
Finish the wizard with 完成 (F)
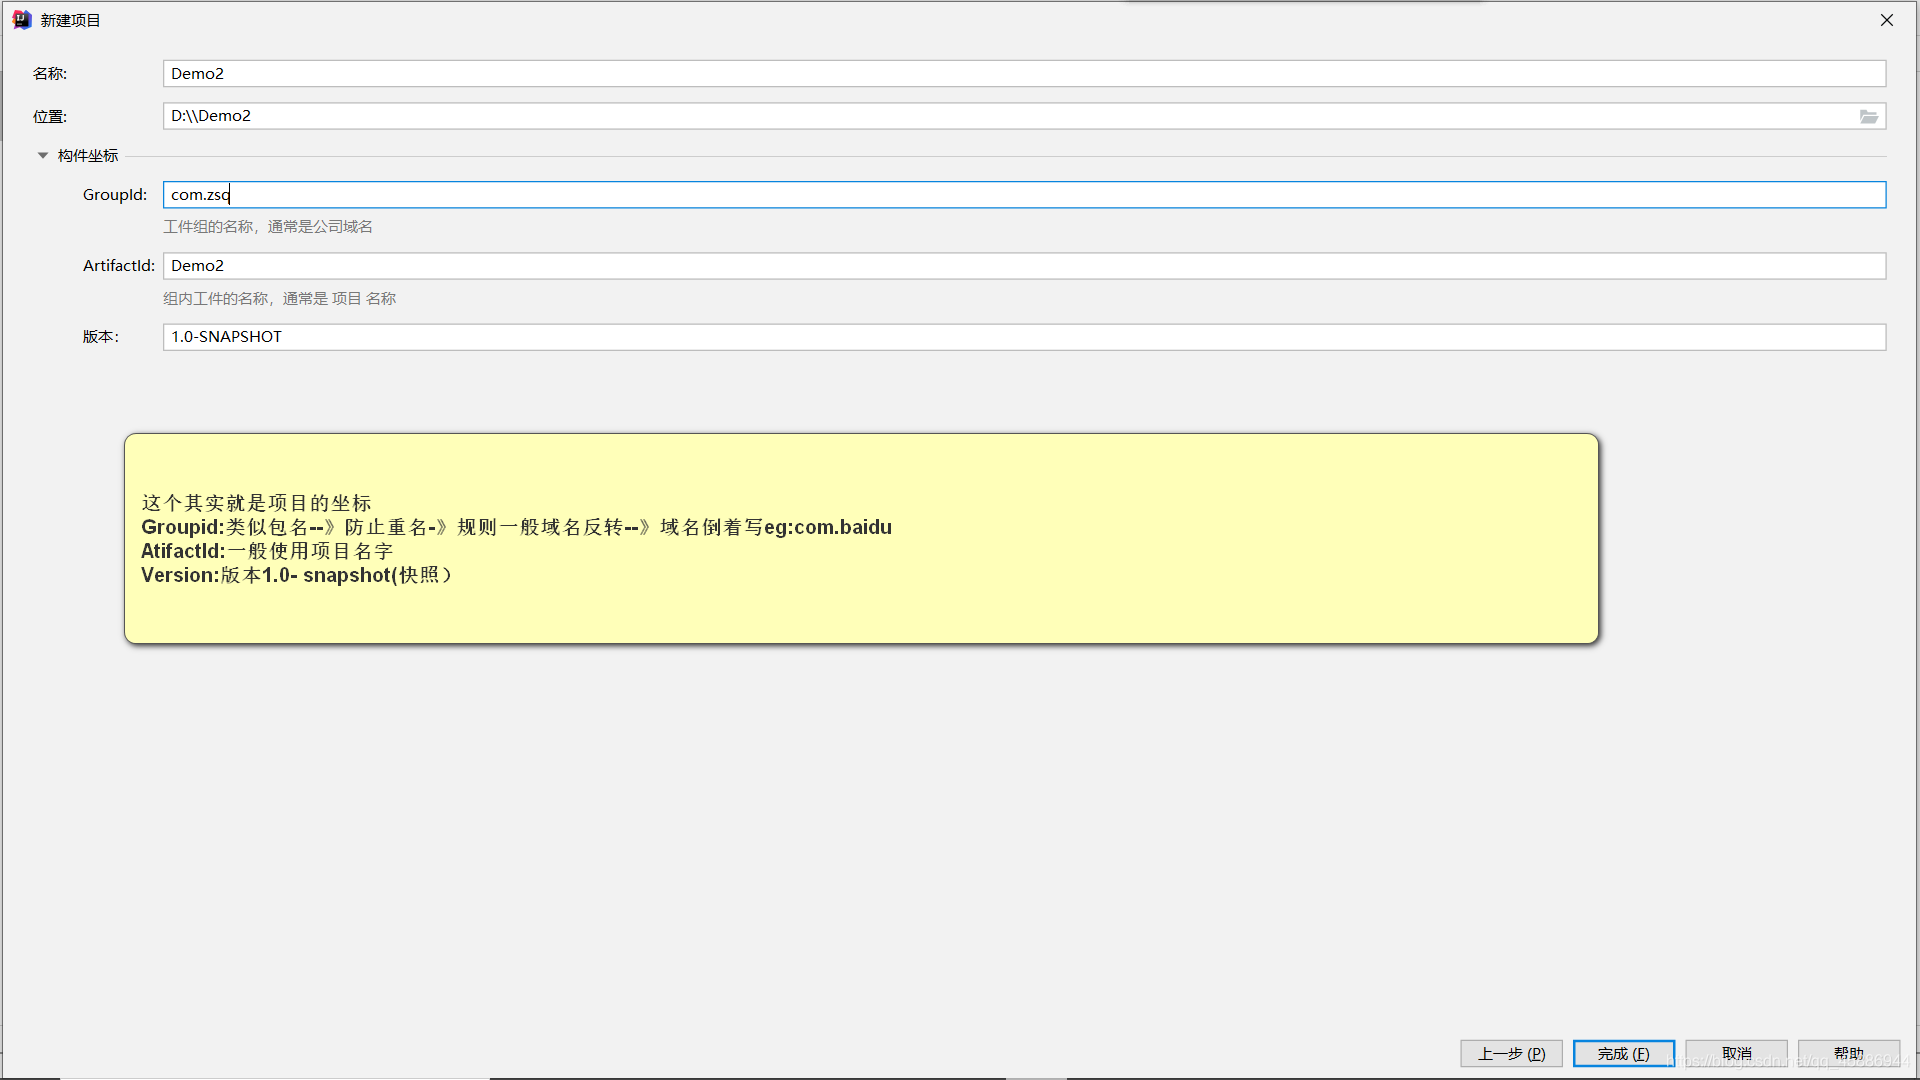click(1623, 1054)
